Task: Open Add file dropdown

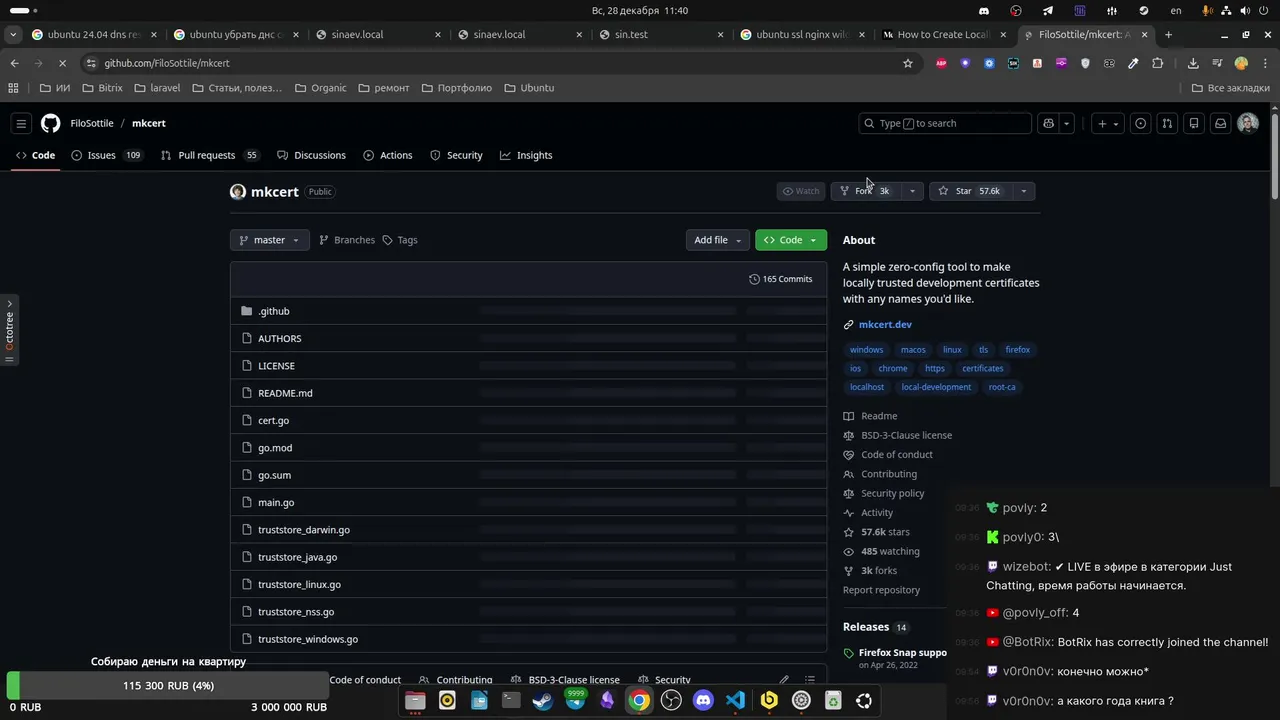Action: 717,240
